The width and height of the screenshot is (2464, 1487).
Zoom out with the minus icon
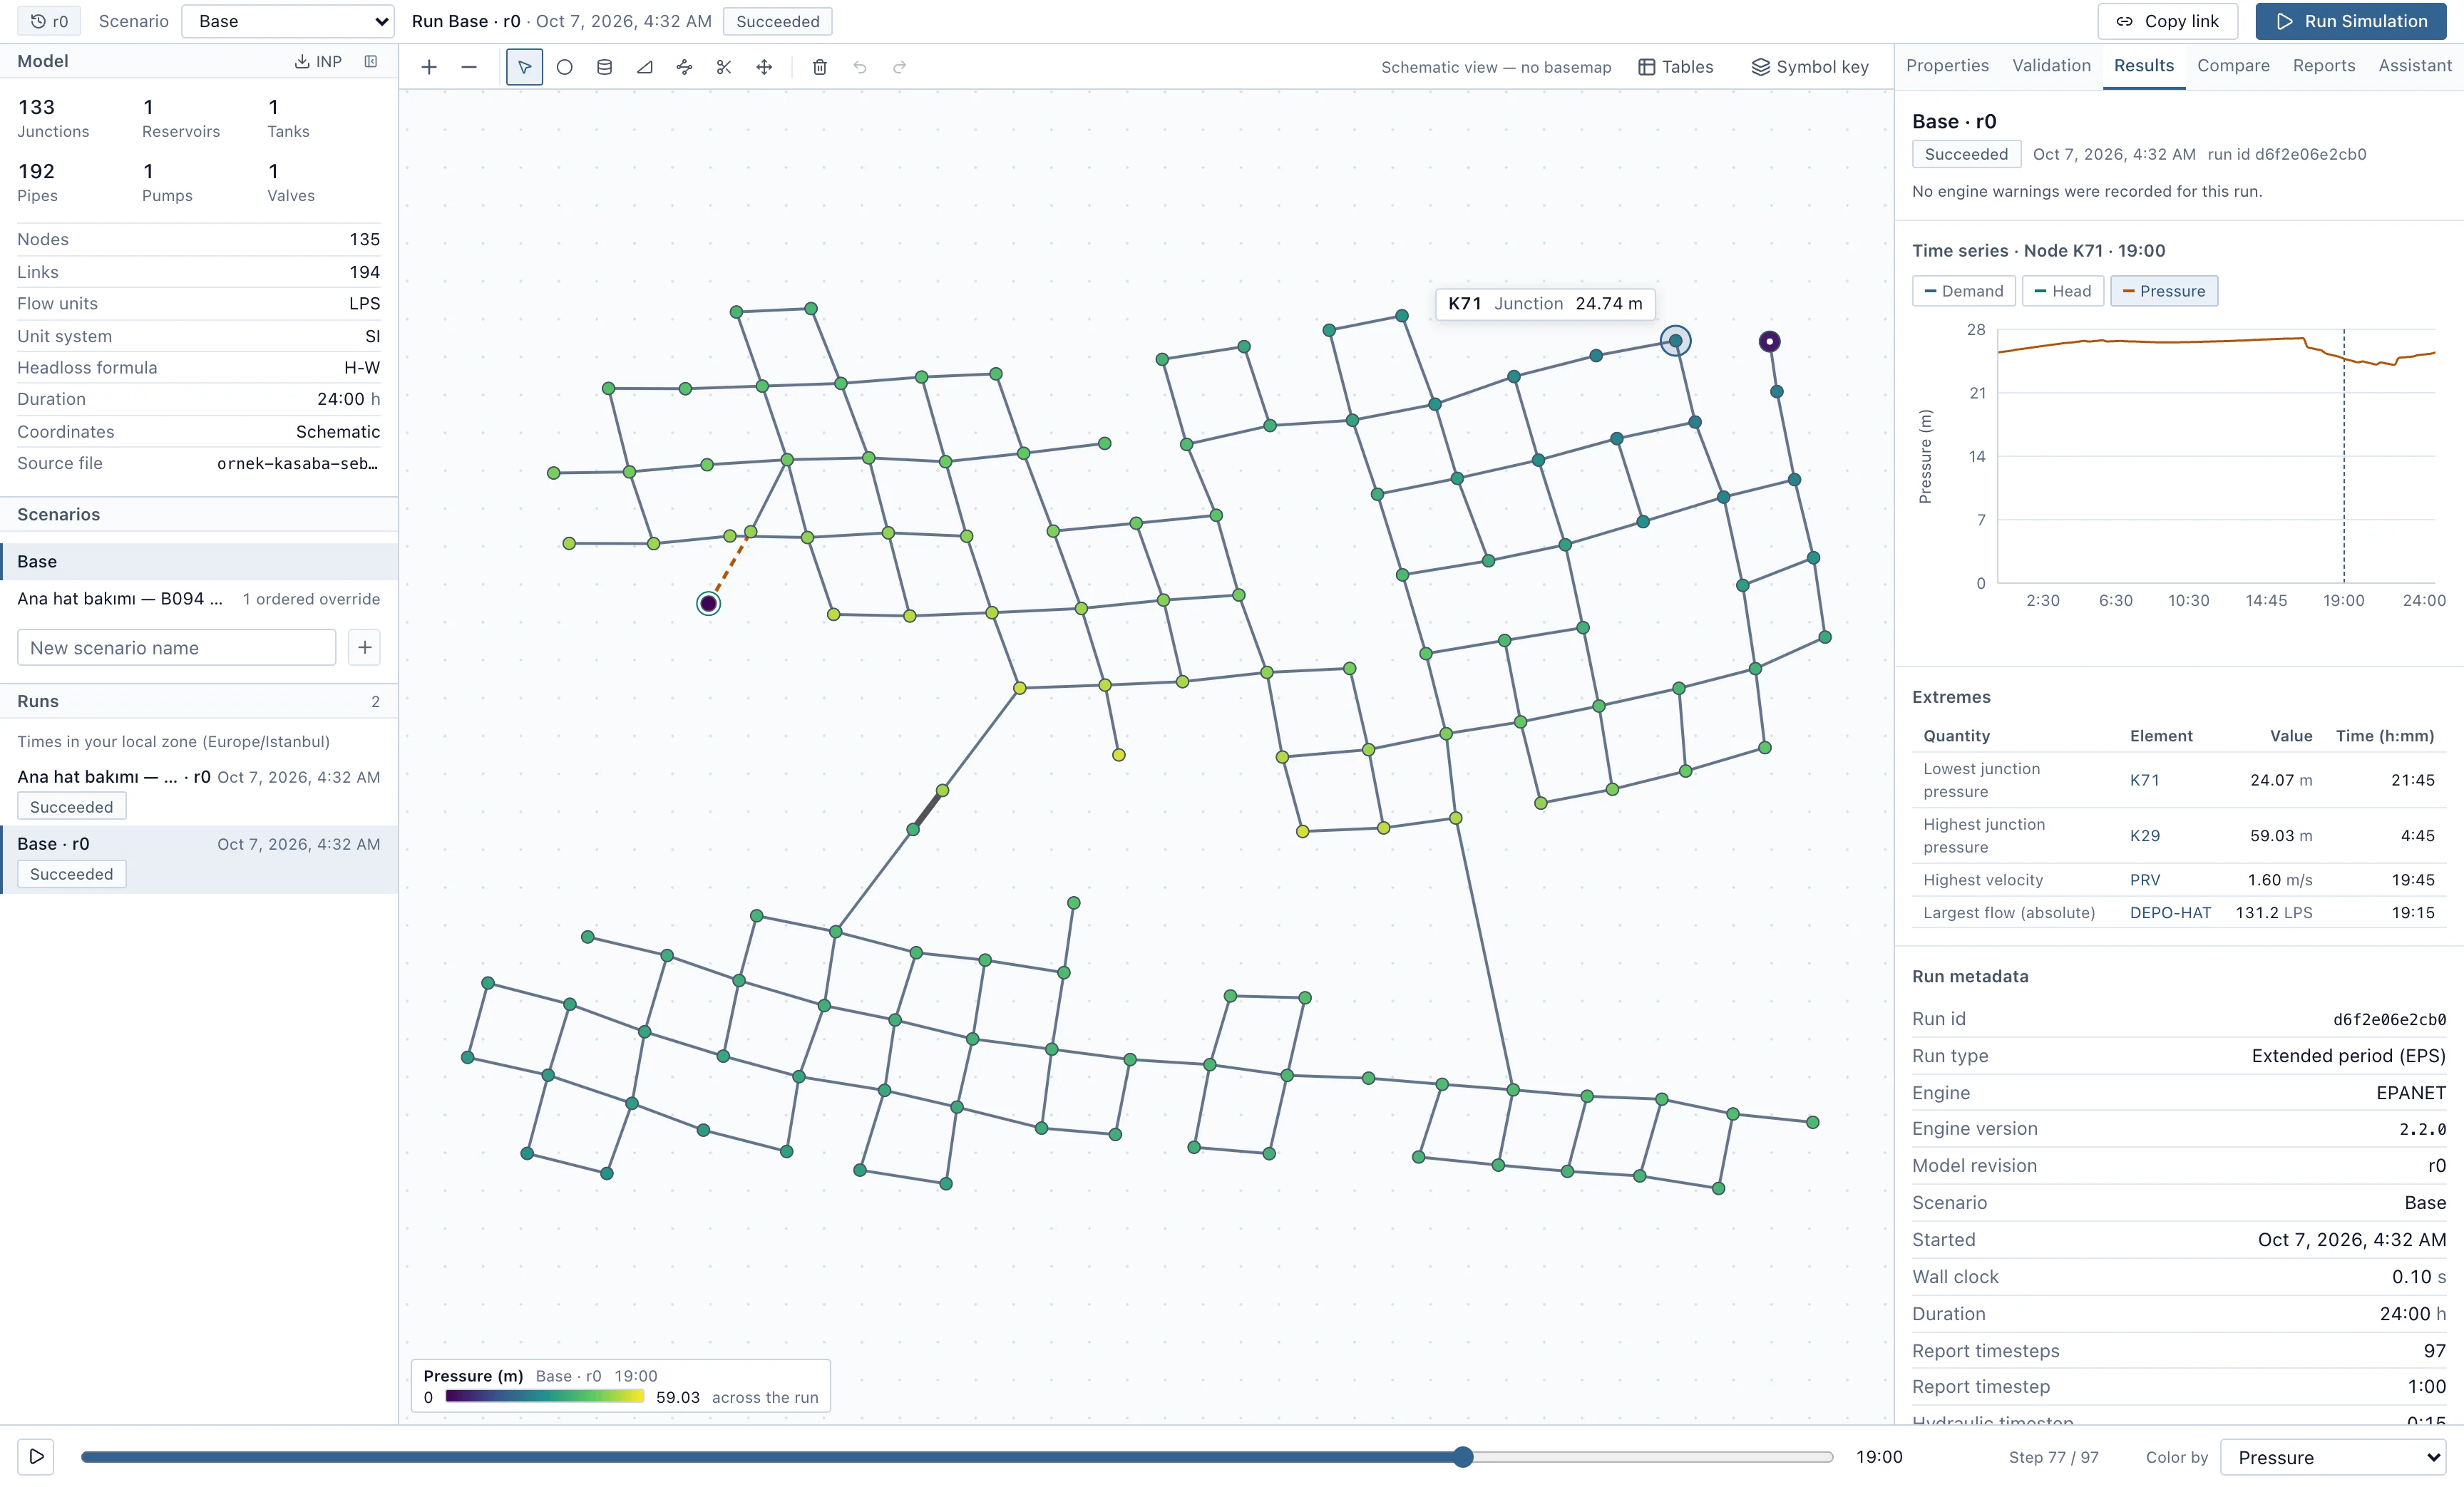tap(469, 67)
